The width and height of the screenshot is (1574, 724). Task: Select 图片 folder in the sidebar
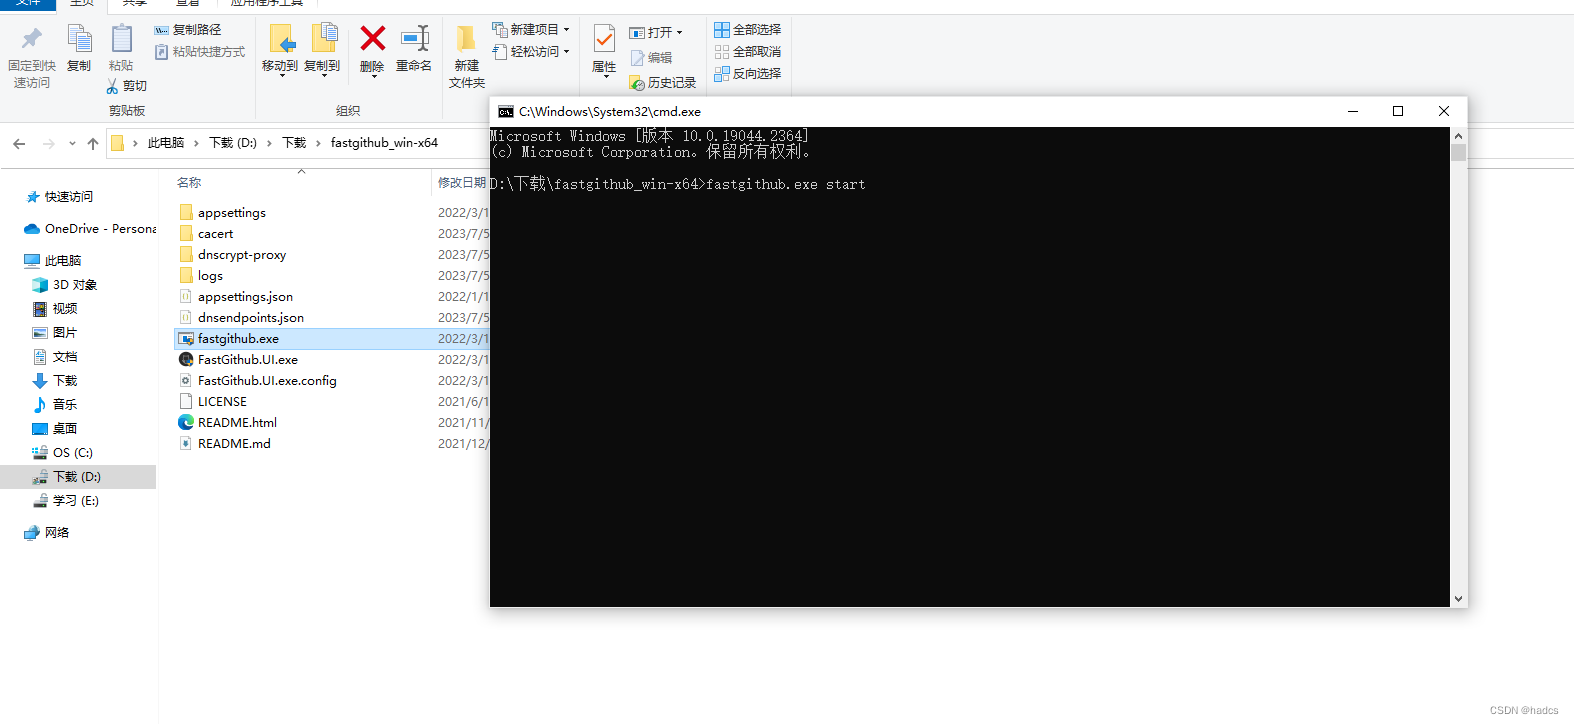tap(55, 333)
